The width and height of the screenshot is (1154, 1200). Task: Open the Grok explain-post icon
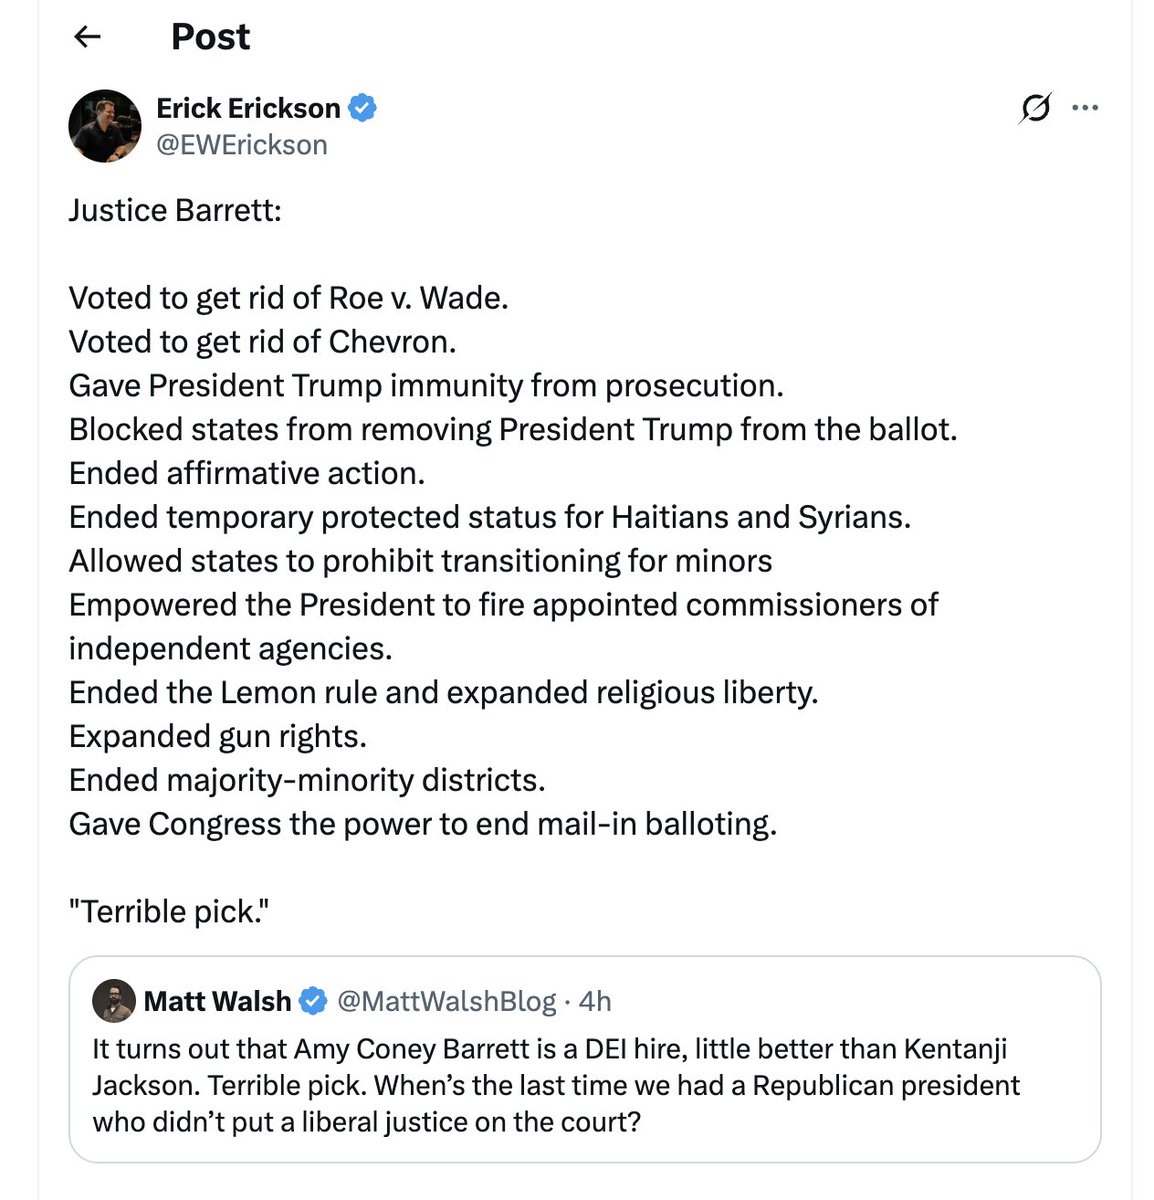pos(1036,108)
